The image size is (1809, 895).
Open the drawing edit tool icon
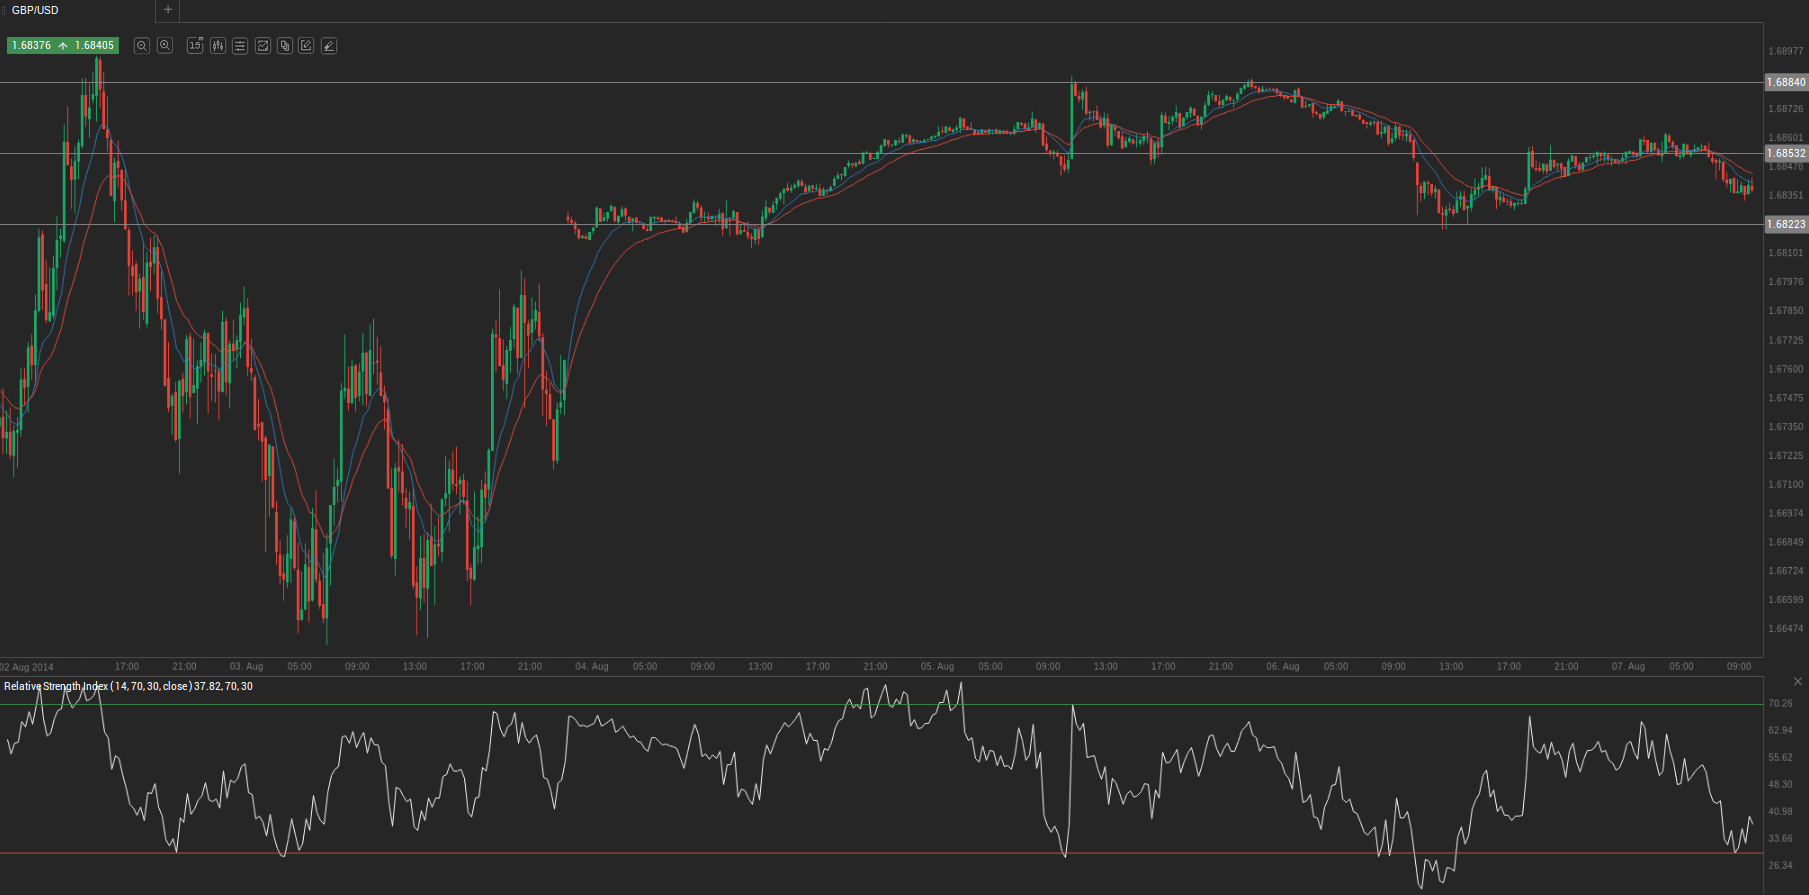click(306, 46)
